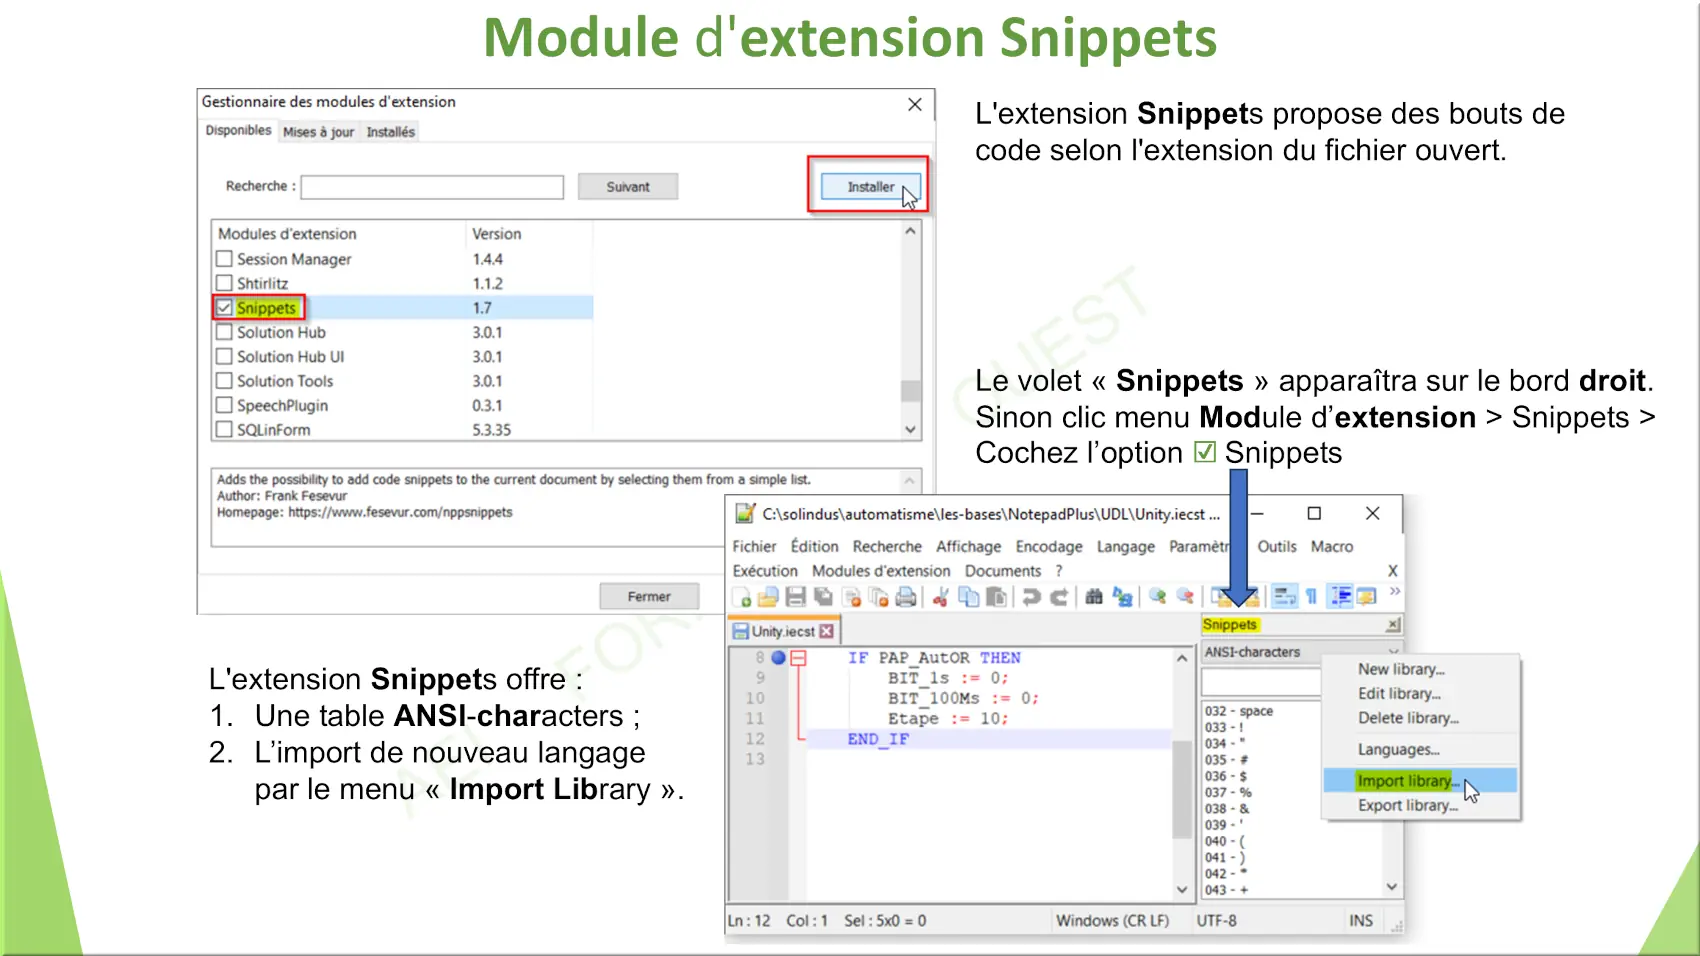Click the Save floppy disk icon
The width and height of the screenshot is (1700, 956).
pyautogui.click(x=796, y=597)
